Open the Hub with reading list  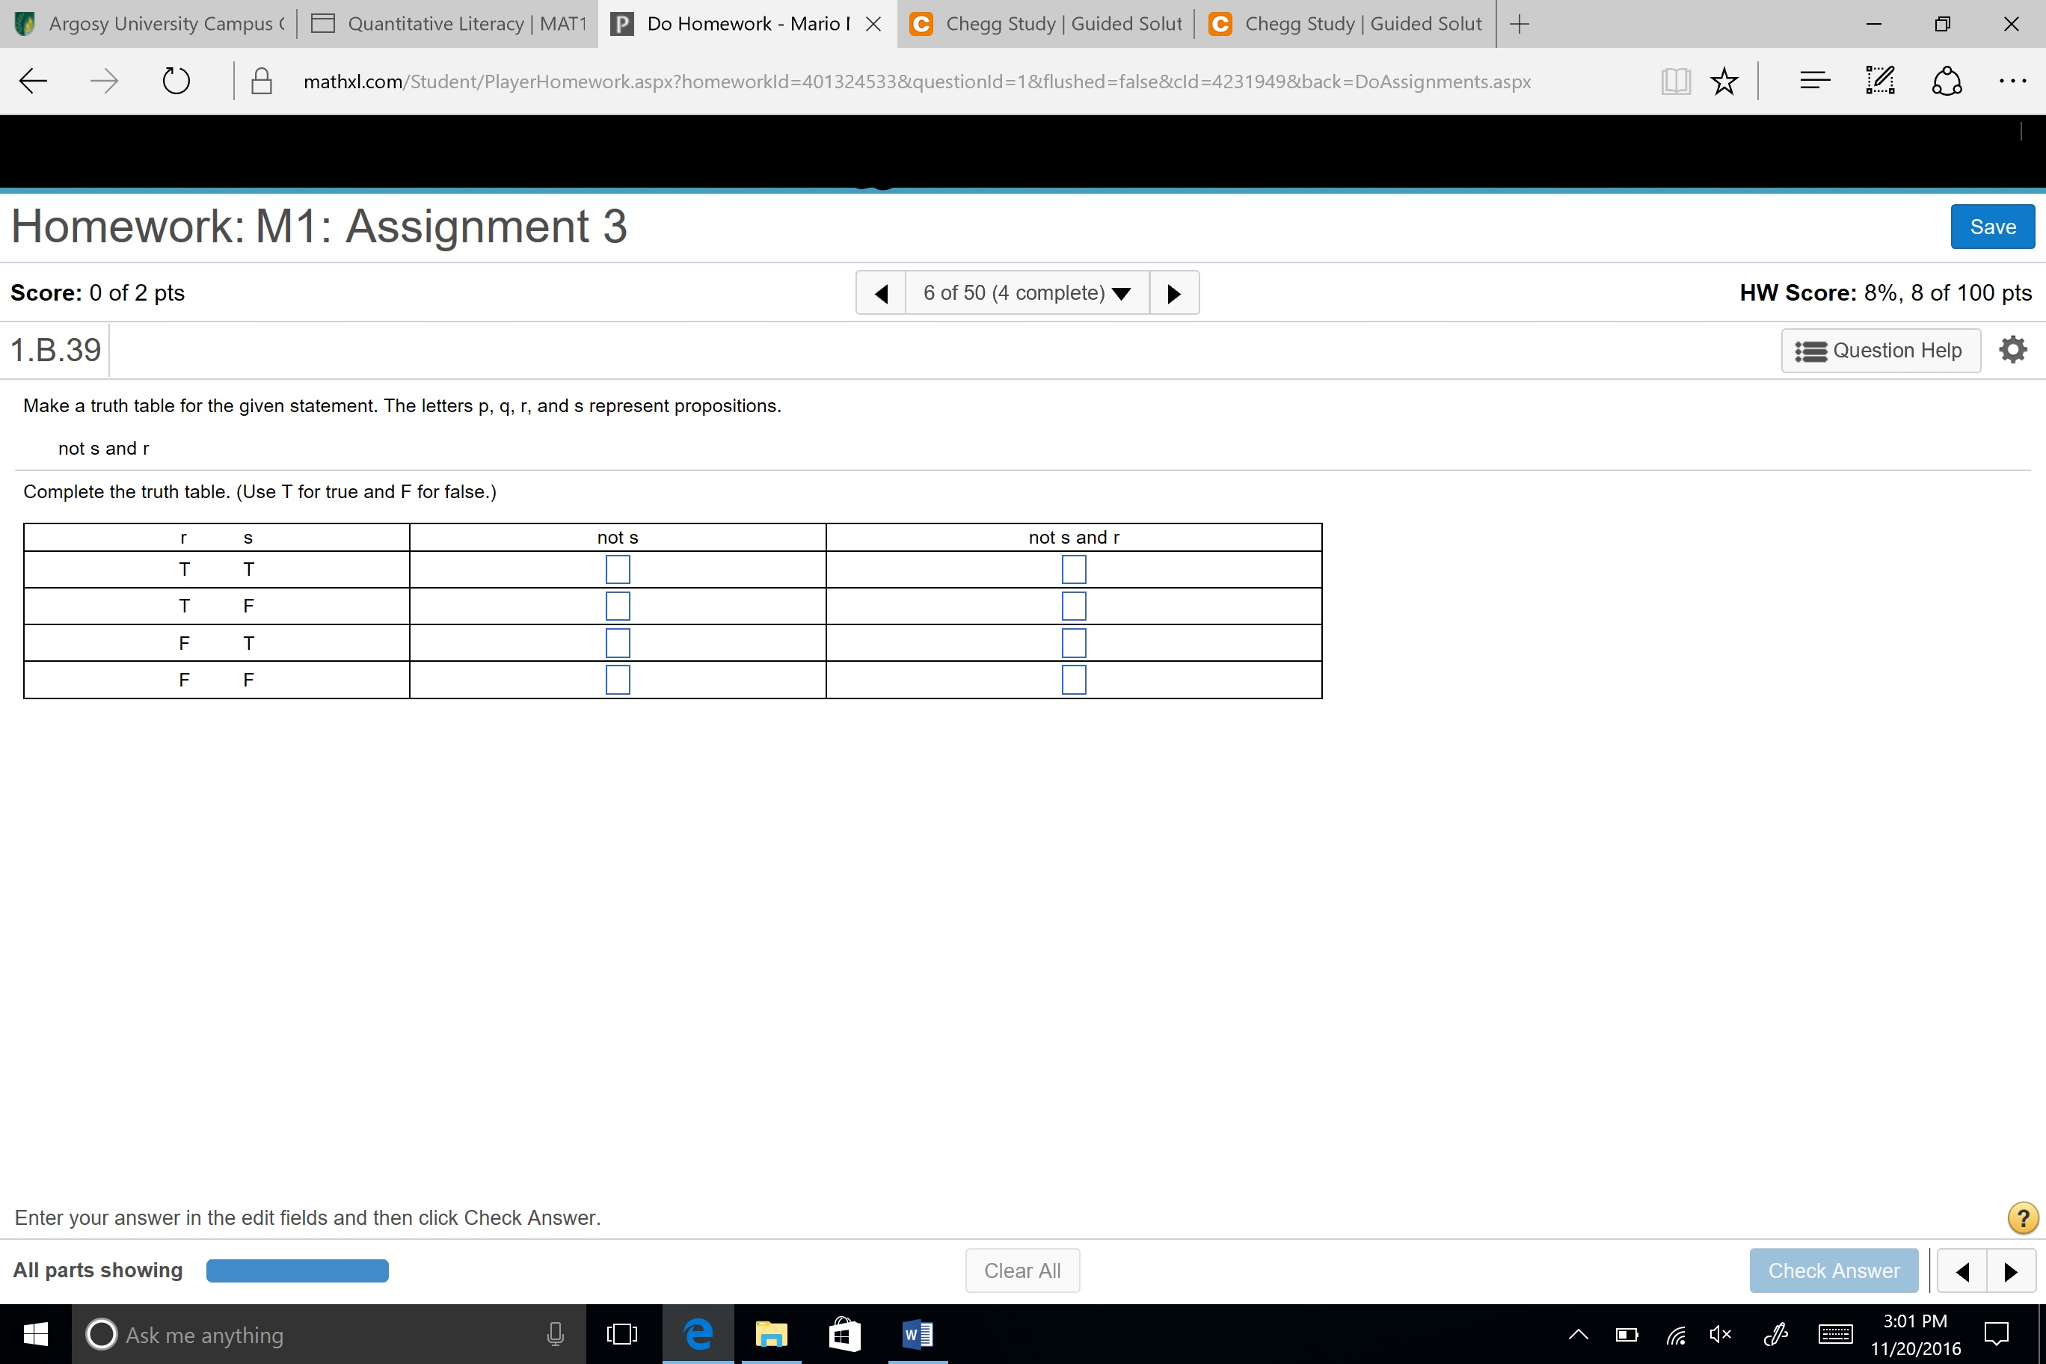(x=1812, y=81)
